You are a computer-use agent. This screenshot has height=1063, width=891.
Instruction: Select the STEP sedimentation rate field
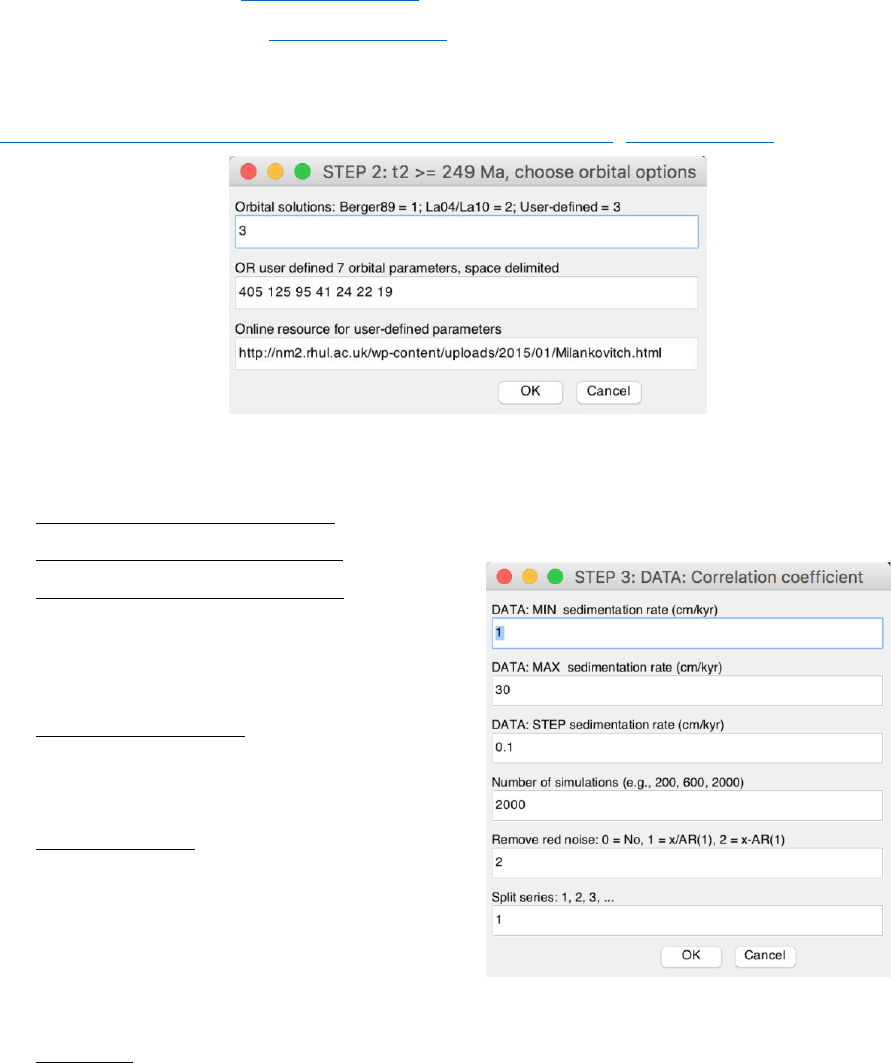tap(686, 747)
